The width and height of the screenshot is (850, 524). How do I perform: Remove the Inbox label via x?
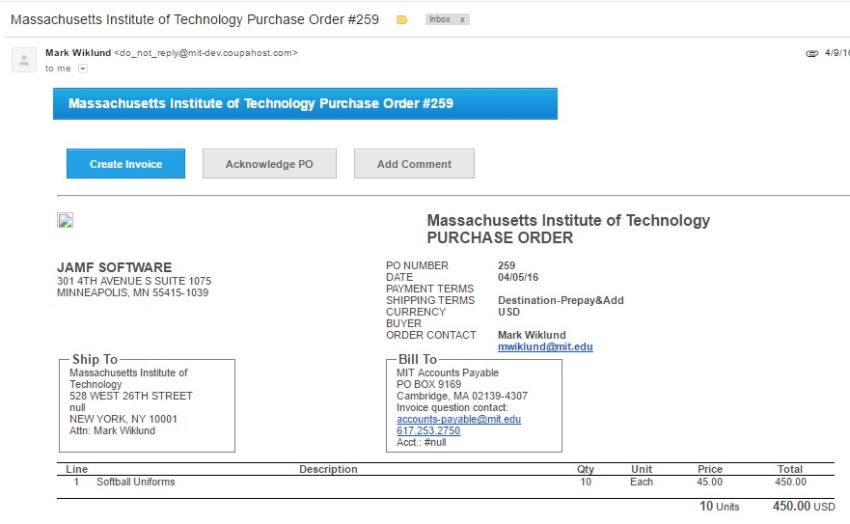click(463, 20)
